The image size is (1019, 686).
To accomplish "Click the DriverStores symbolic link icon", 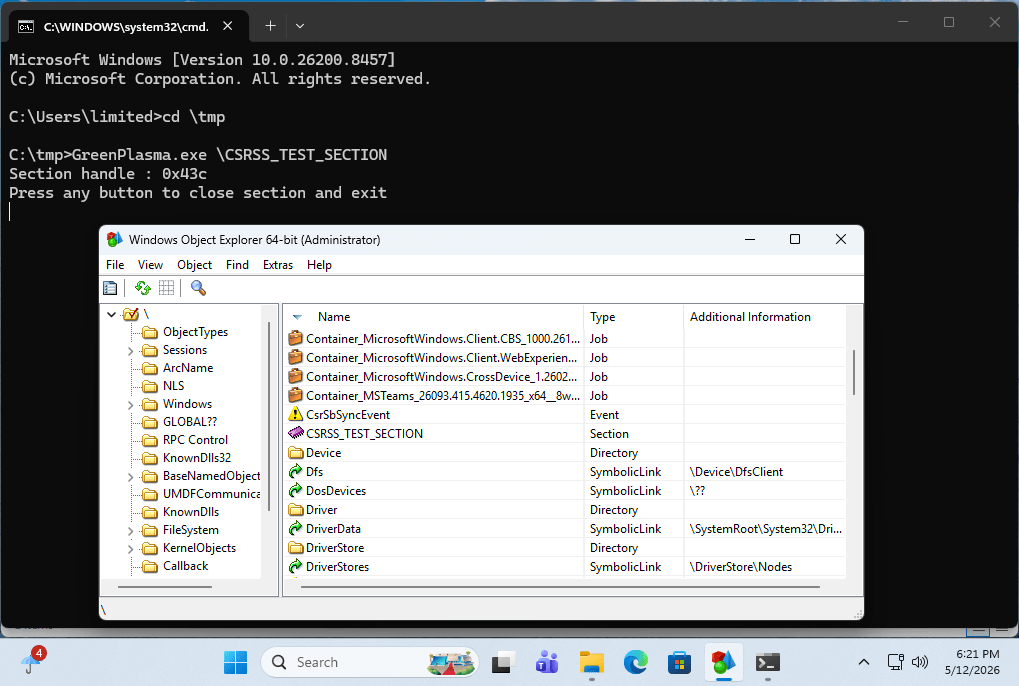I will pyautogui.click(x=296, y=566).
